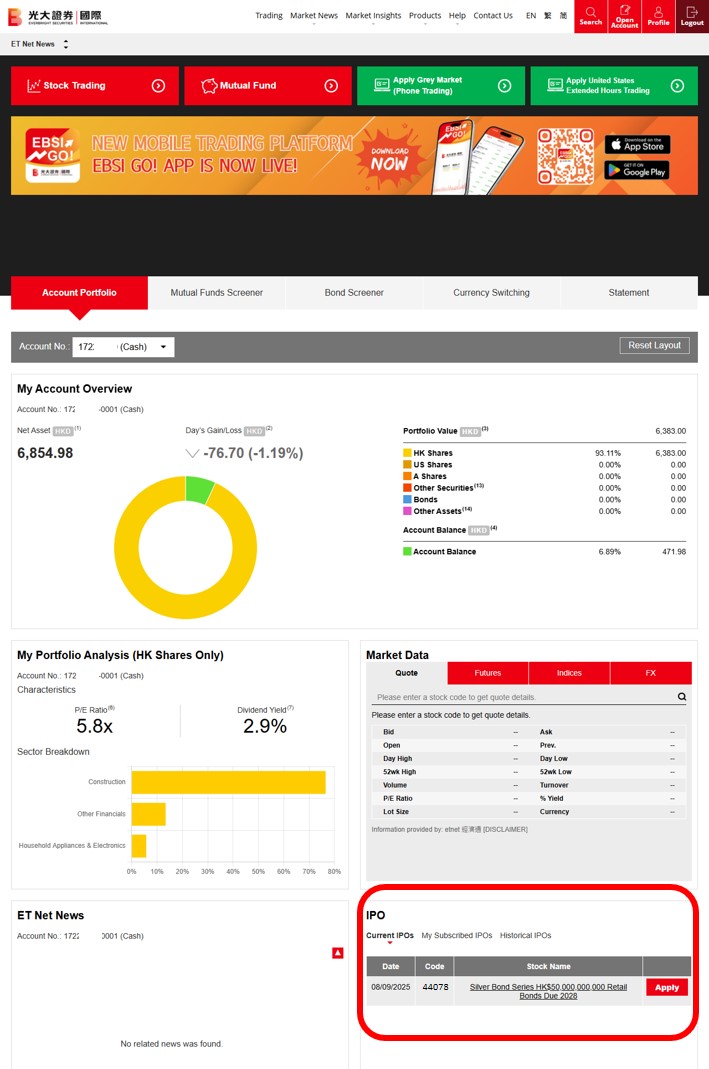The height and width of the screenshot is (1069, 709).
Task: Switch to the Bond Screener tab
Action: tap(354, 292)
